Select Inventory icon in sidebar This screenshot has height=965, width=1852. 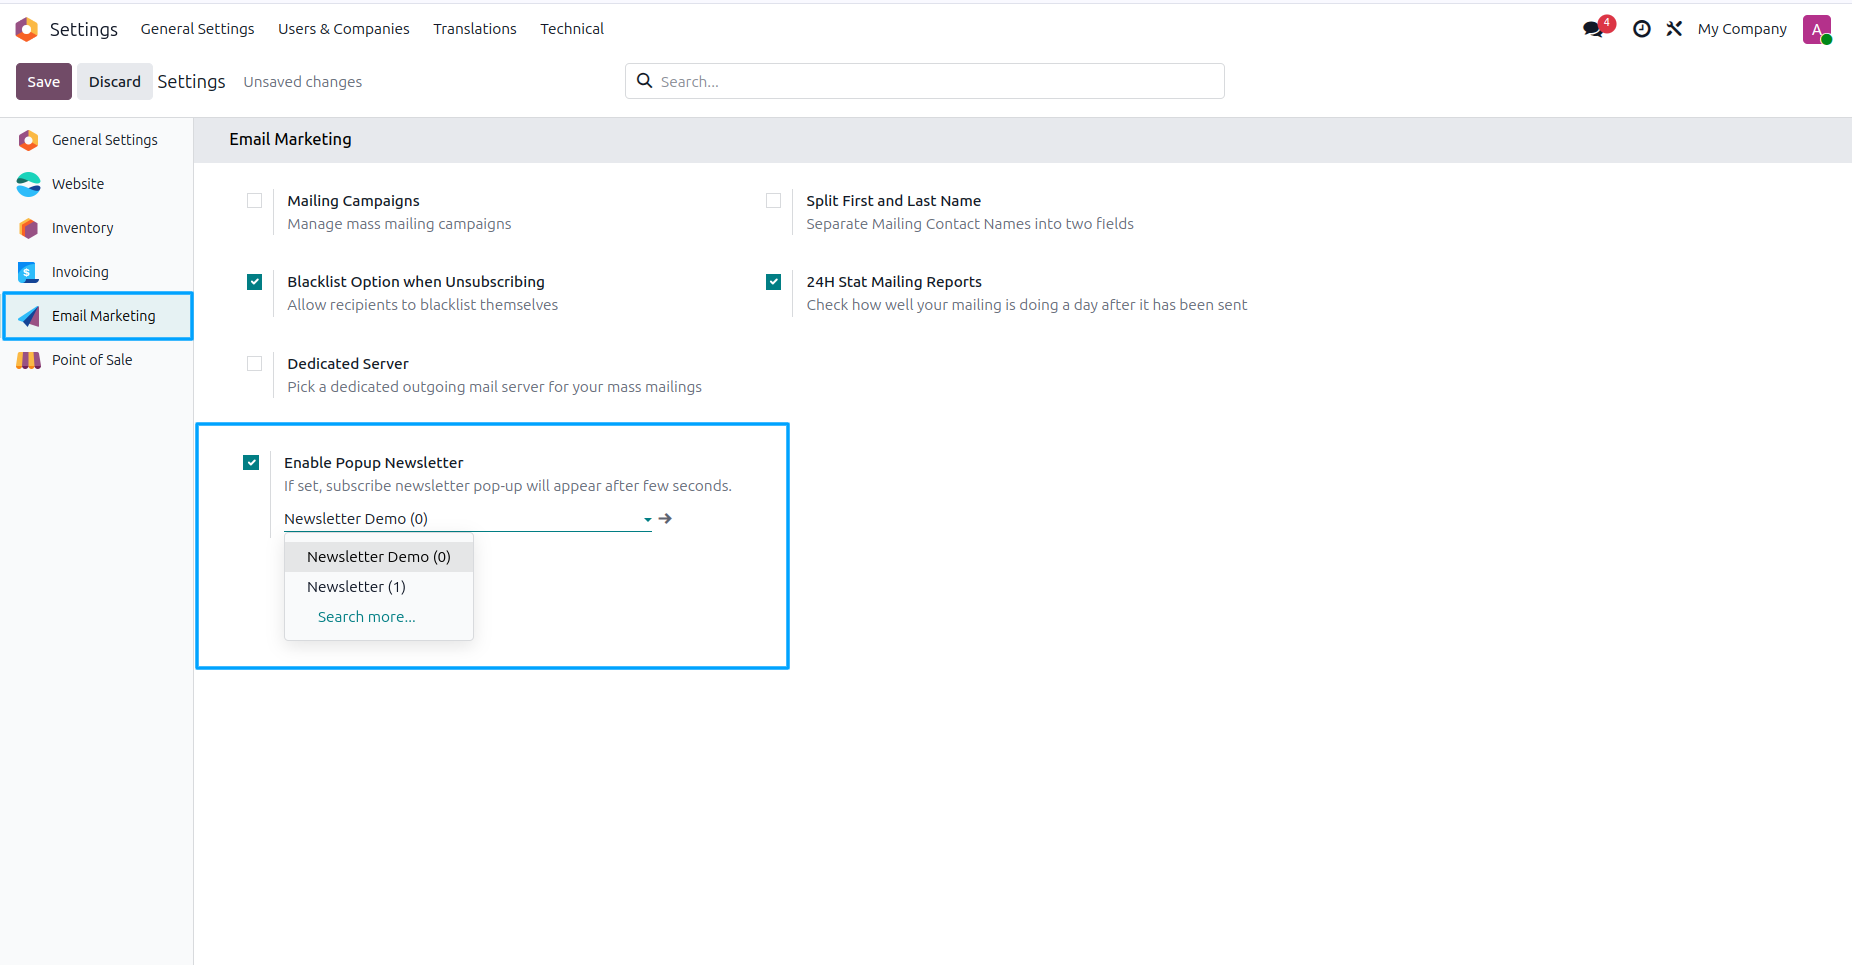[29, 228]
